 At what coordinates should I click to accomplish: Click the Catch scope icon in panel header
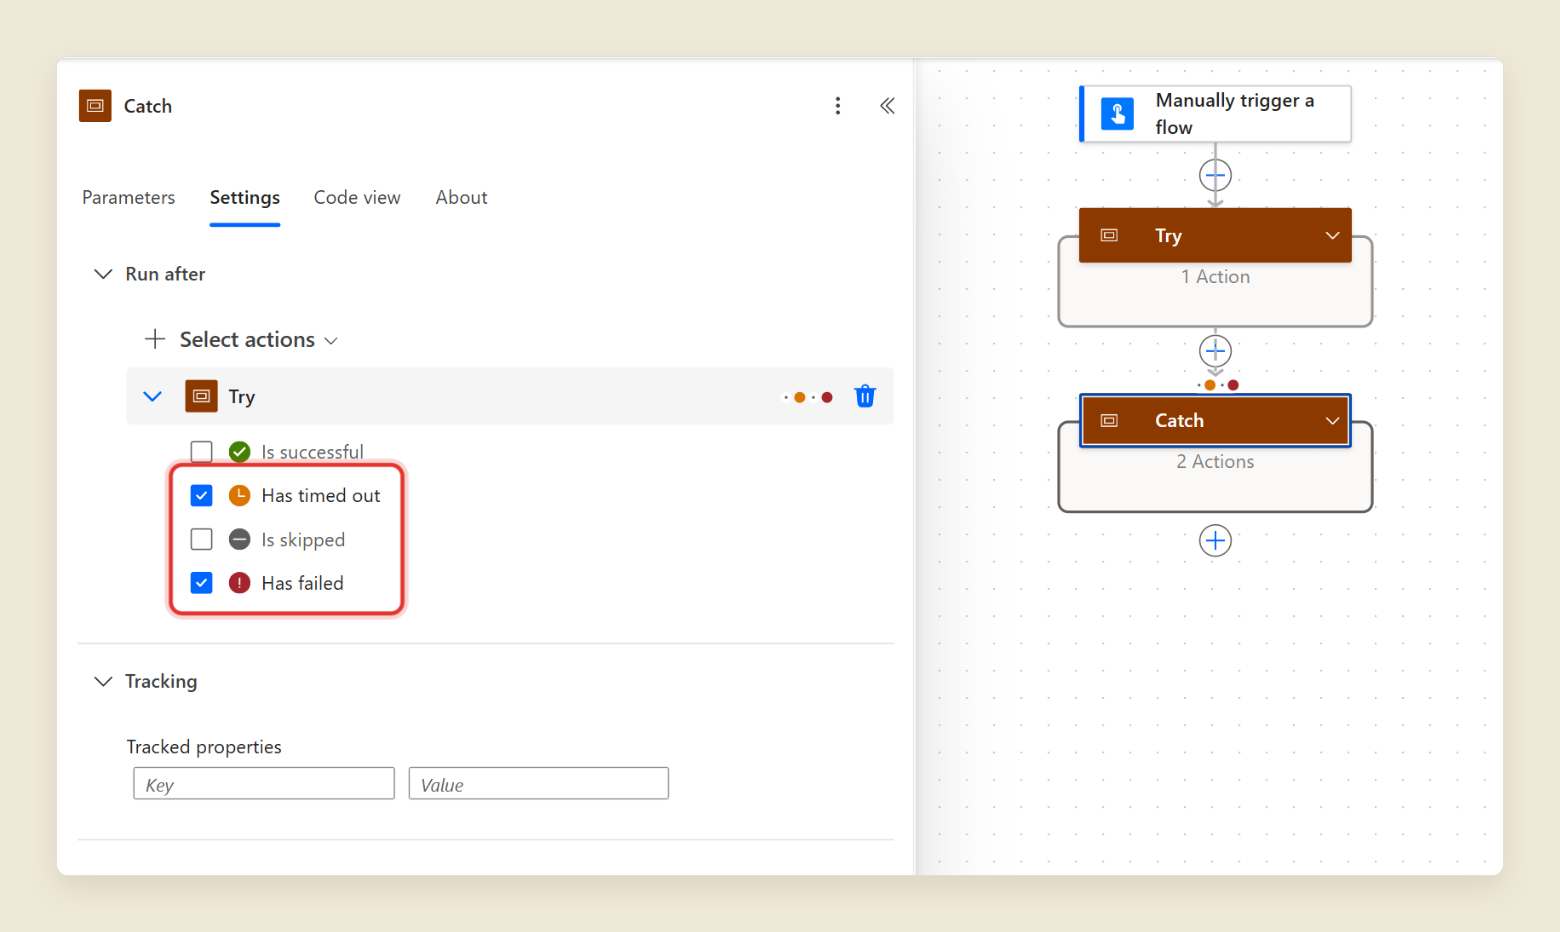click(x=95, y=106)
